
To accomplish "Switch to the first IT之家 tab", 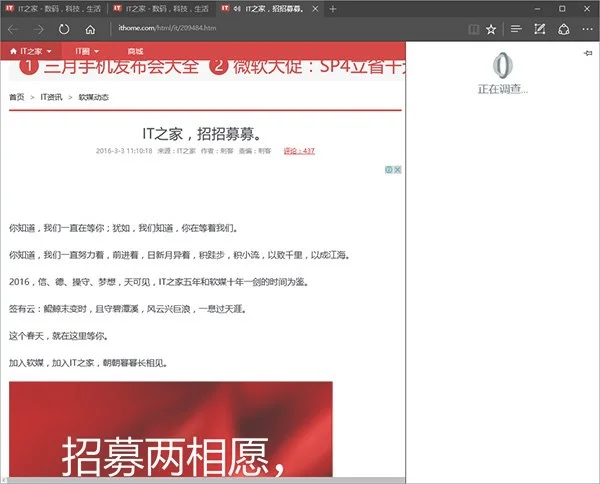I will 54,9.
